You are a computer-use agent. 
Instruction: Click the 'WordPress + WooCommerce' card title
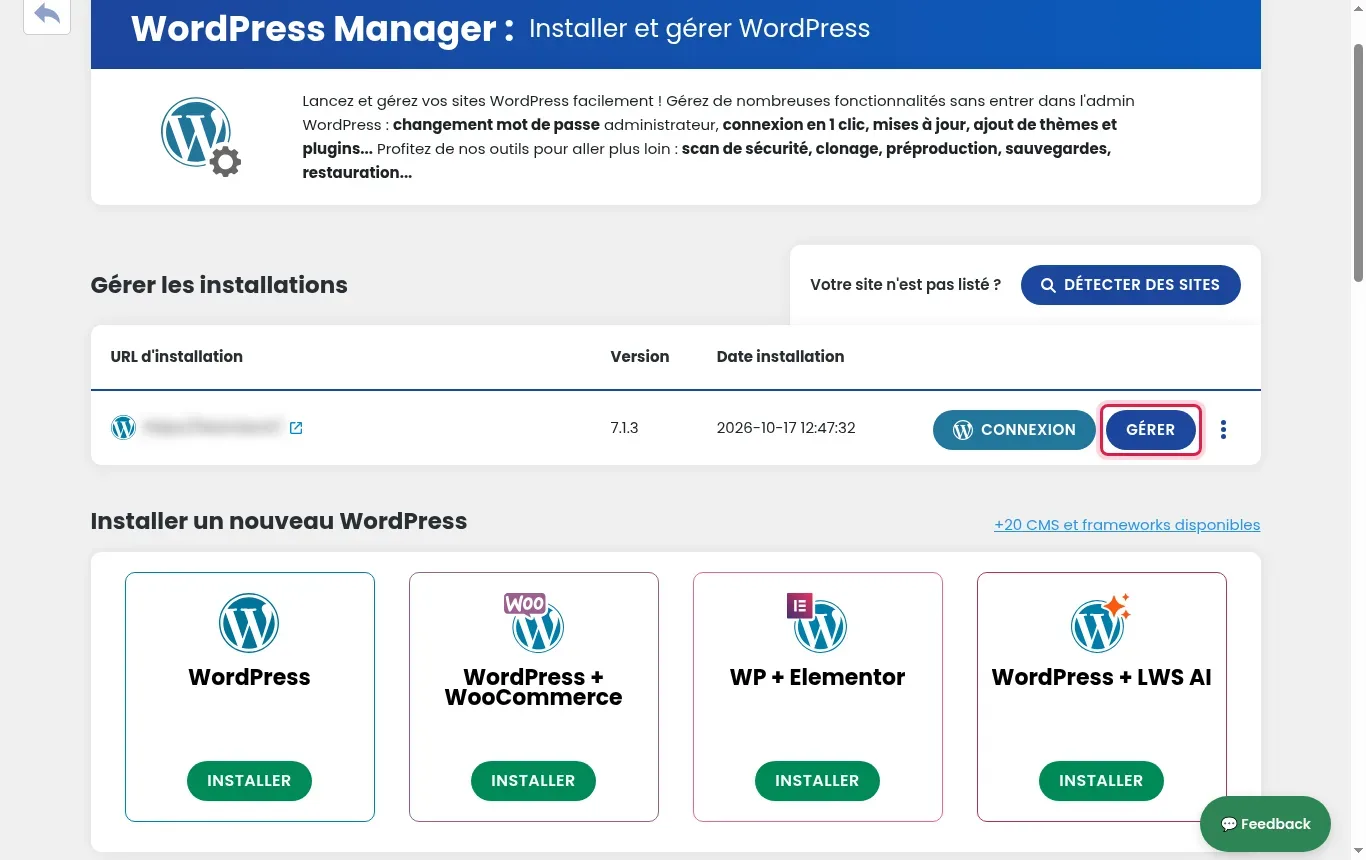point(533,687)
